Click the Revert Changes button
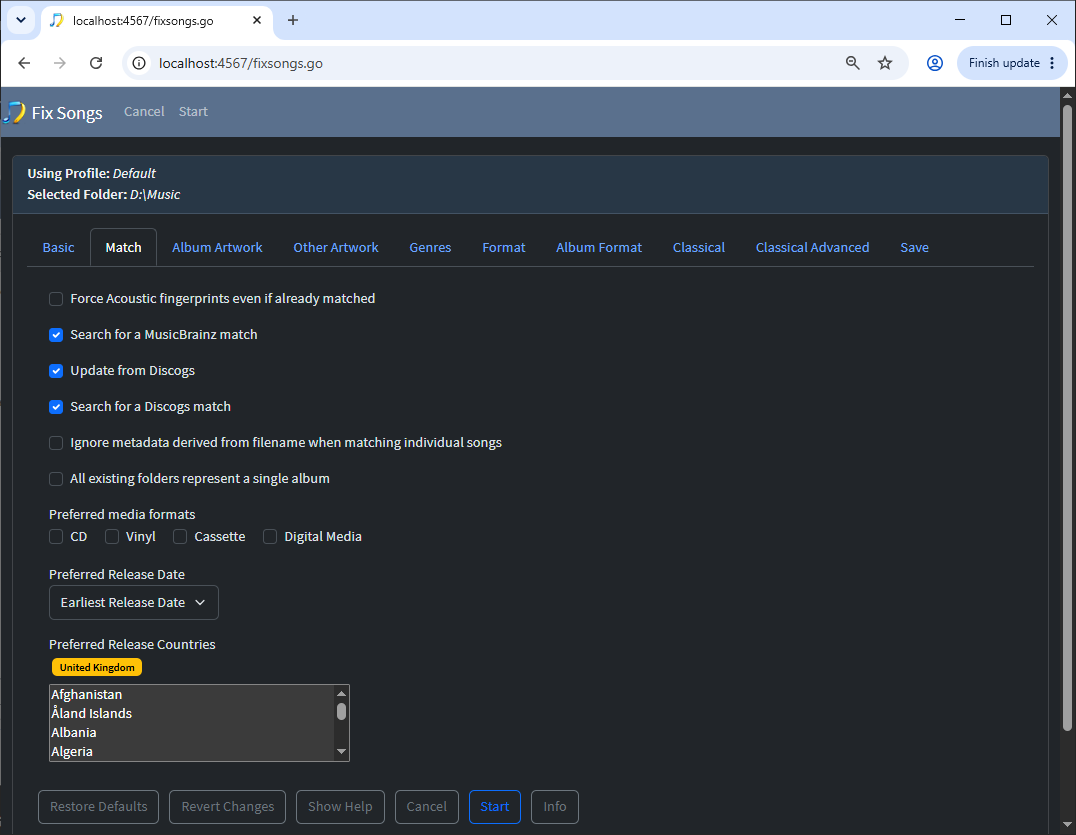The image size is (1076, 835). point(228,807)
